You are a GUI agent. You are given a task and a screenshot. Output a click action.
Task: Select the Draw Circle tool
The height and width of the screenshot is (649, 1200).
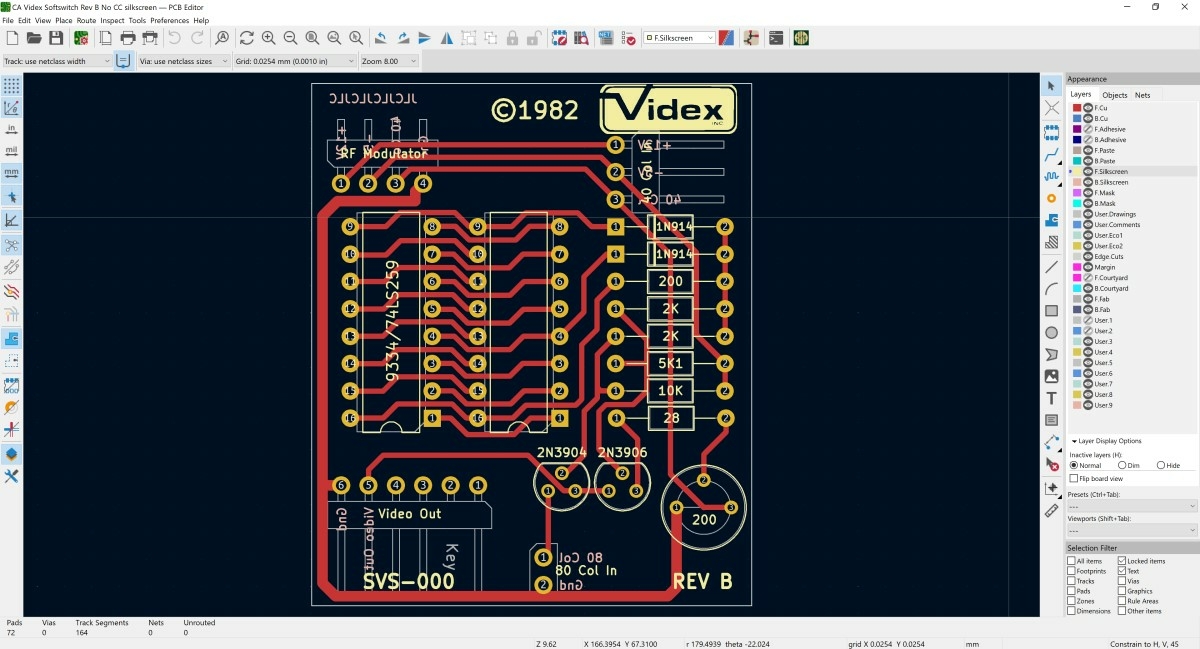(1052, 333)
